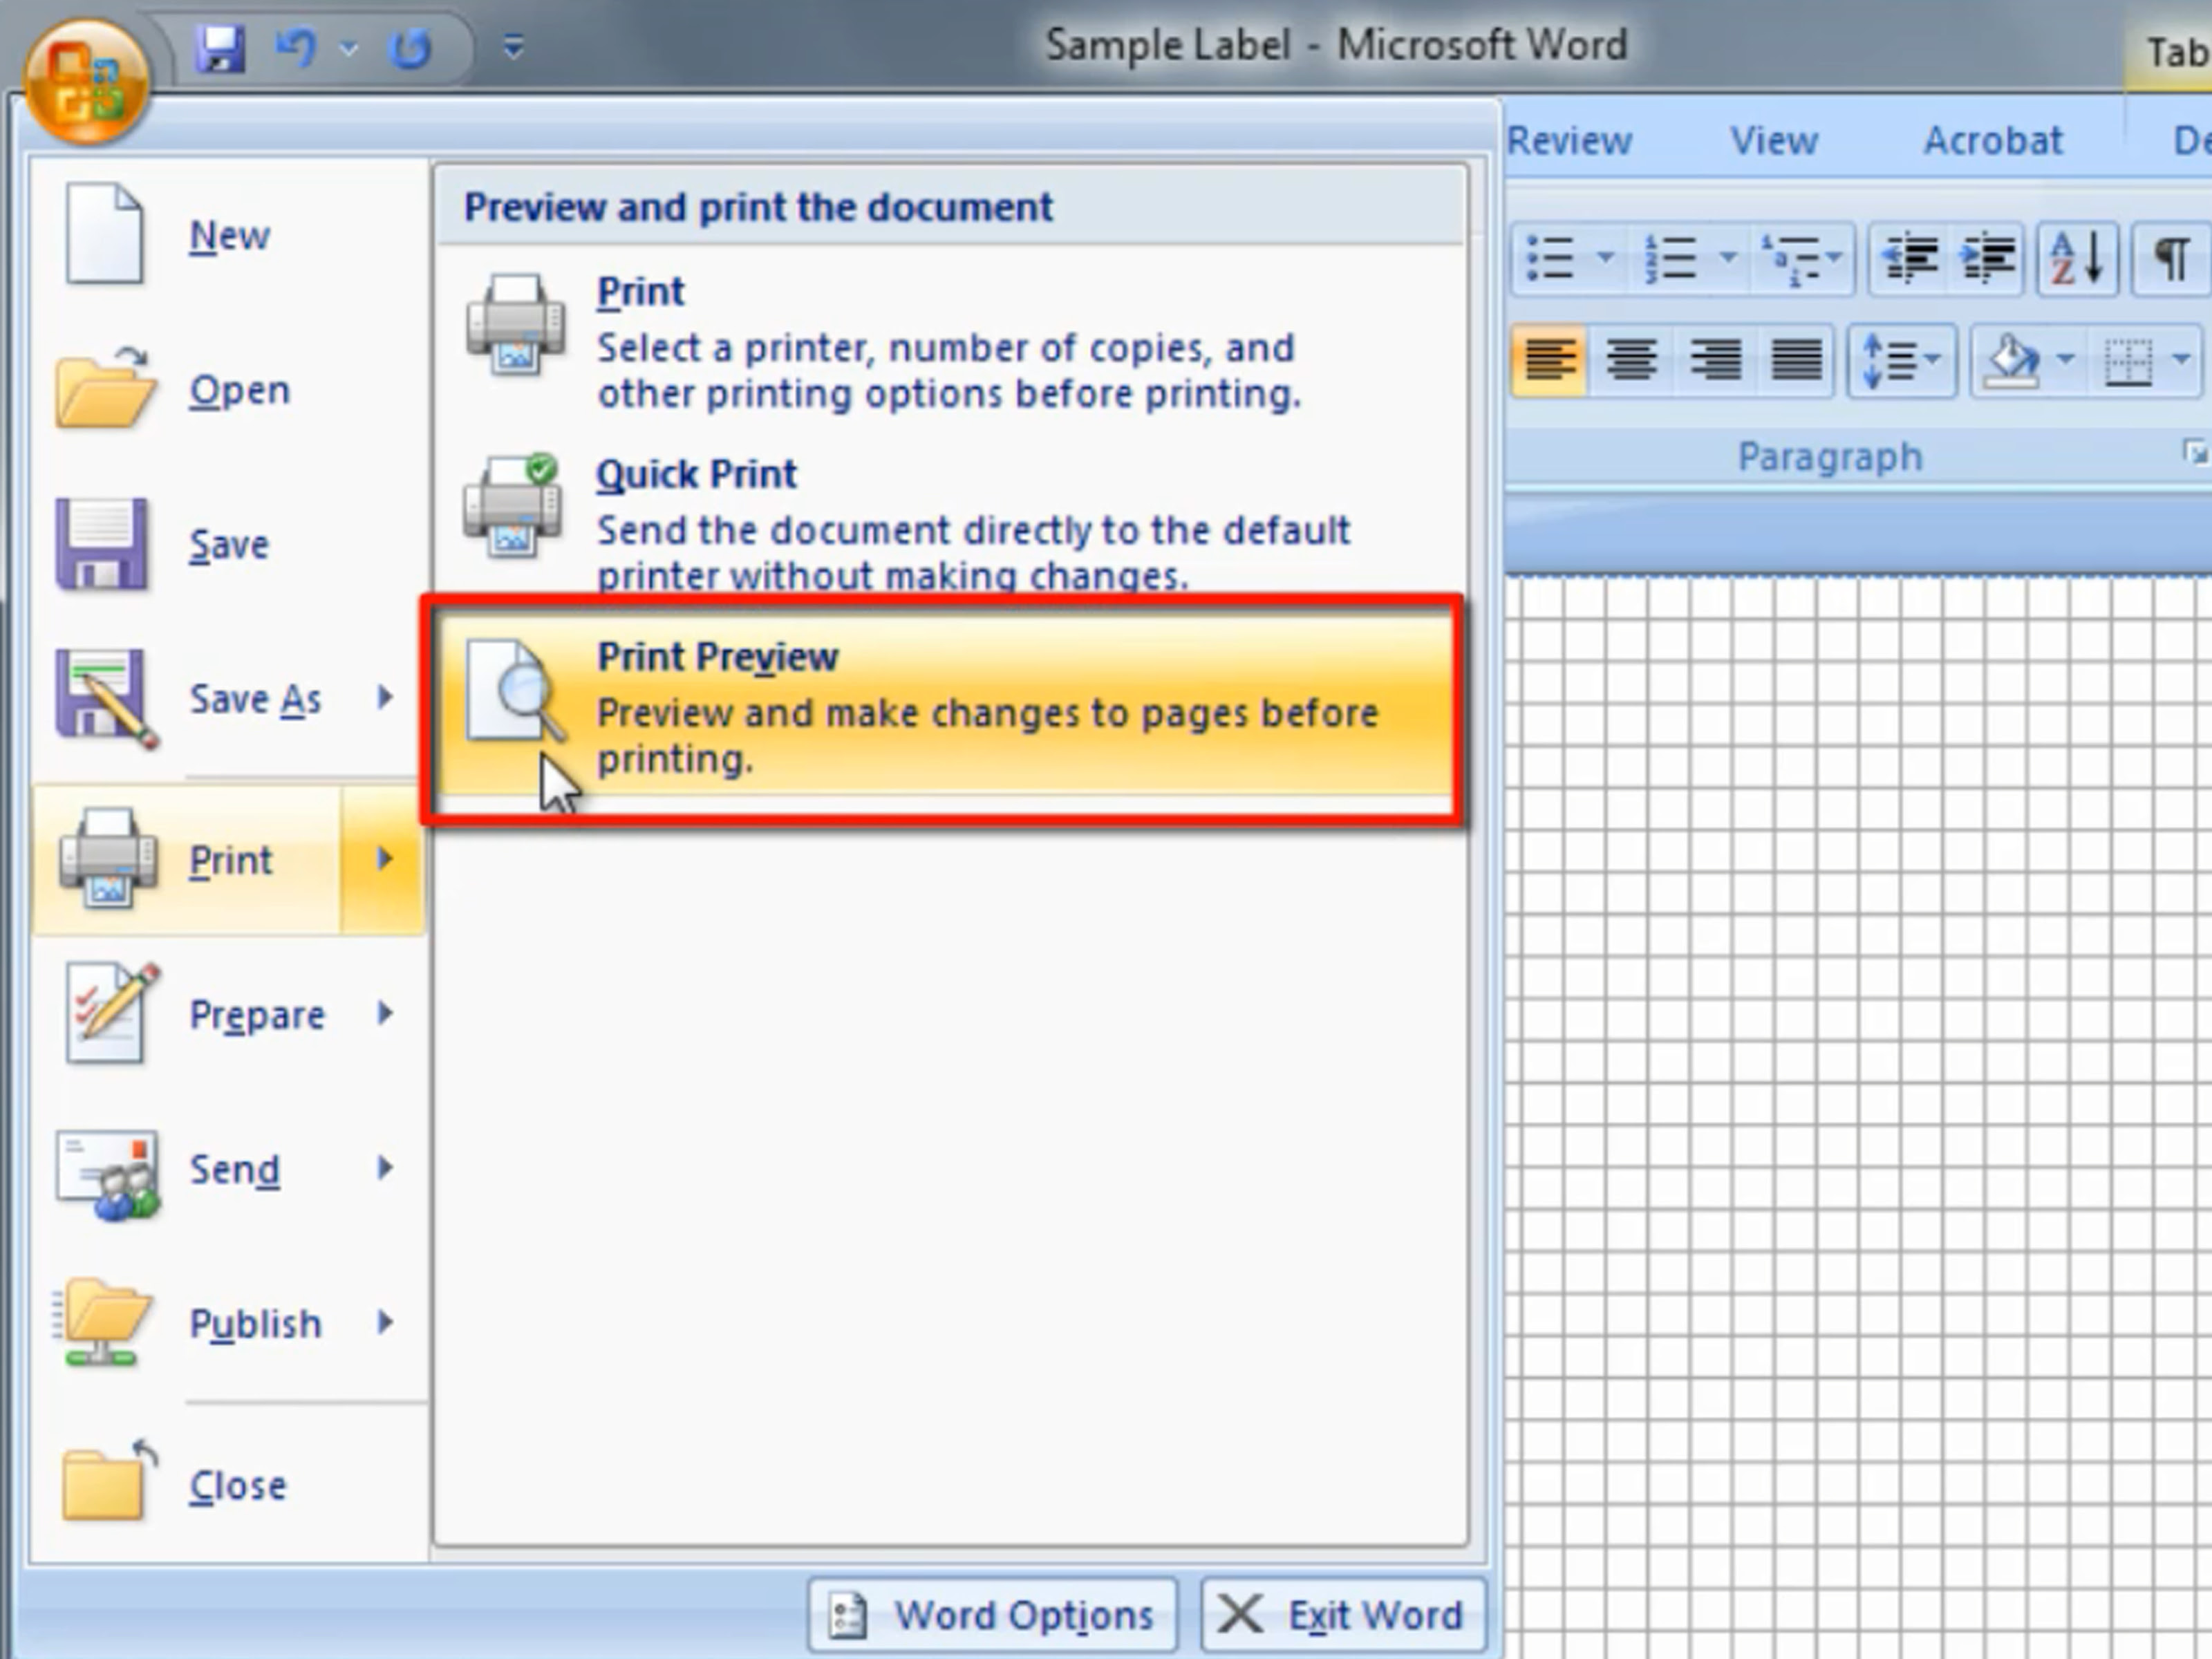This screenshot has width=2212, height=1659.
Task: Click the Word Options button
Action: (x=992, y=1615)
